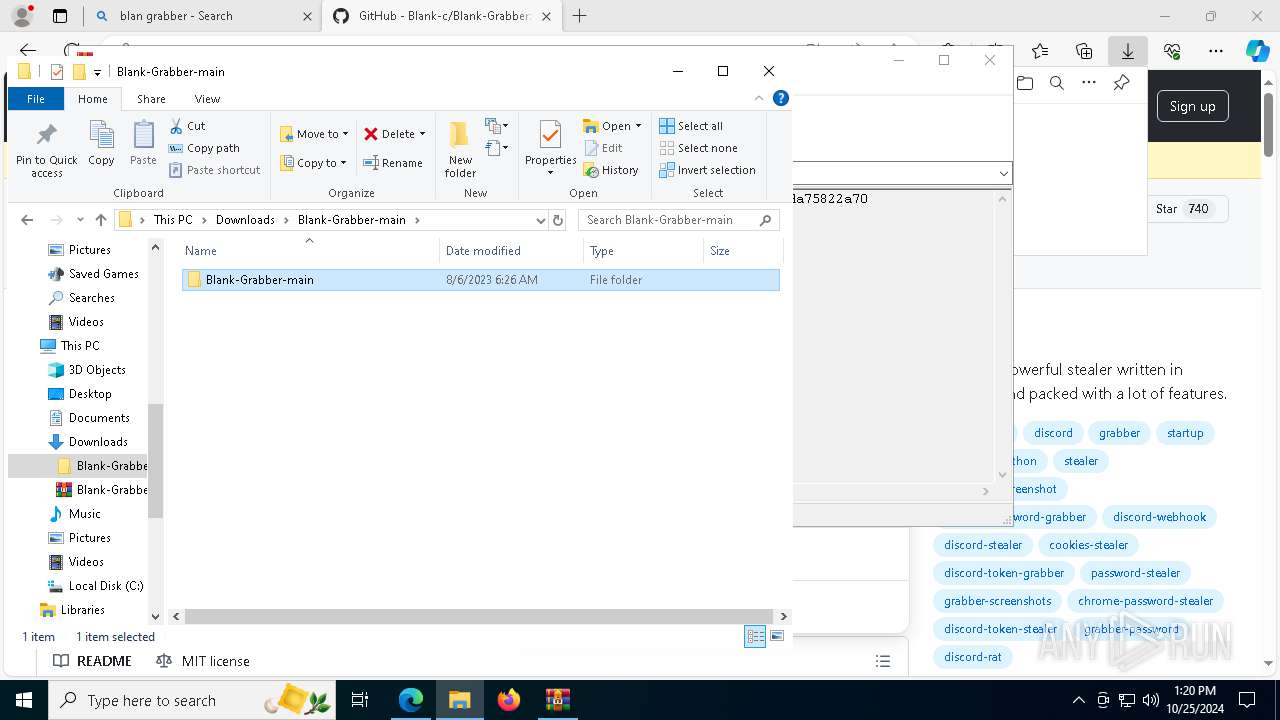1280x720 pixels.
Task: Click Select all
Action: click(x=691, y=126)
